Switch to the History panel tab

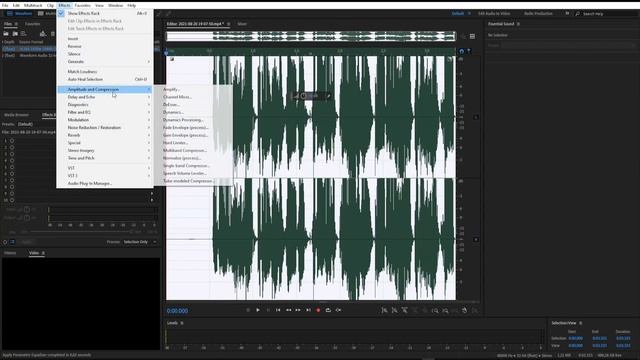(x=10, y=253)
